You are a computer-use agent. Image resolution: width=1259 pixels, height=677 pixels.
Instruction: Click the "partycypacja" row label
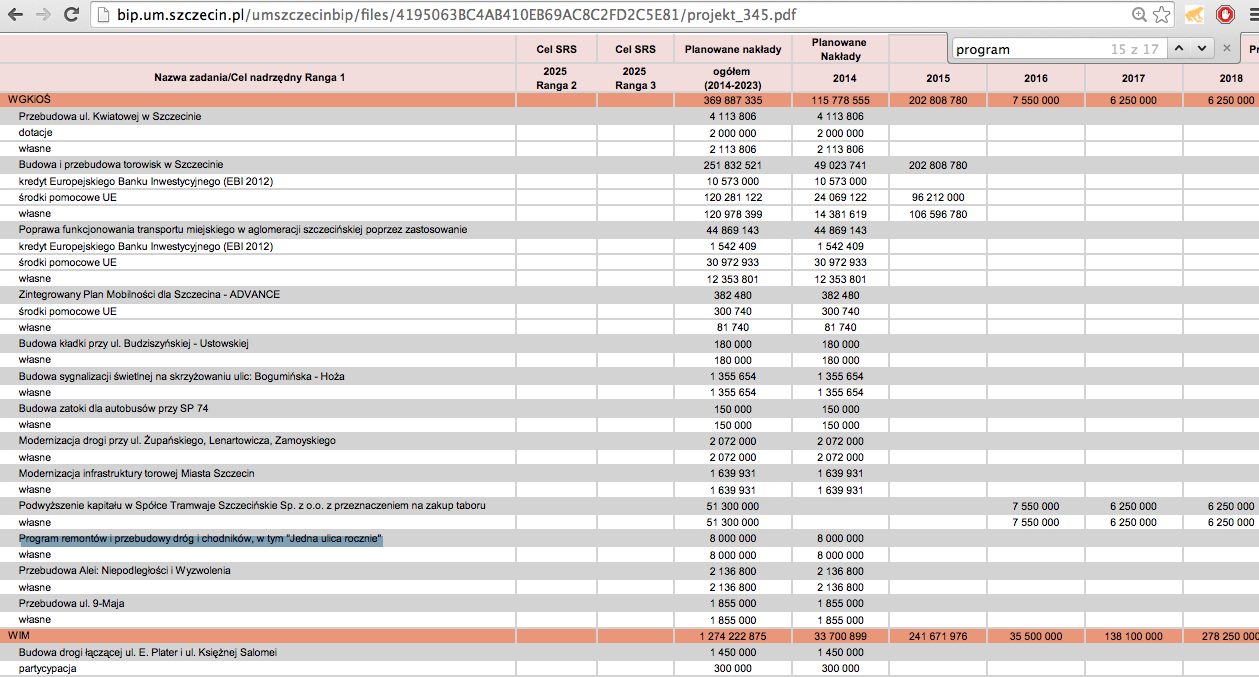tap(47, 668)
